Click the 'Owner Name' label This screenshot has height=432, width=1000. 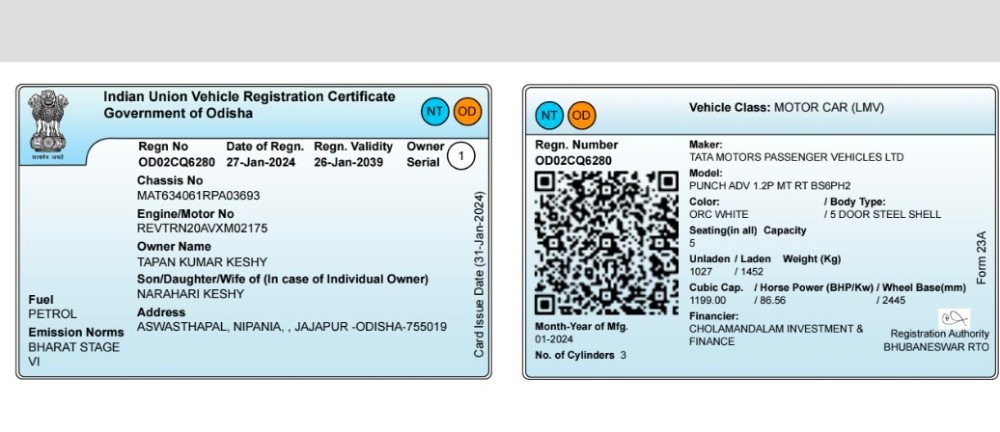click(174, 246)
